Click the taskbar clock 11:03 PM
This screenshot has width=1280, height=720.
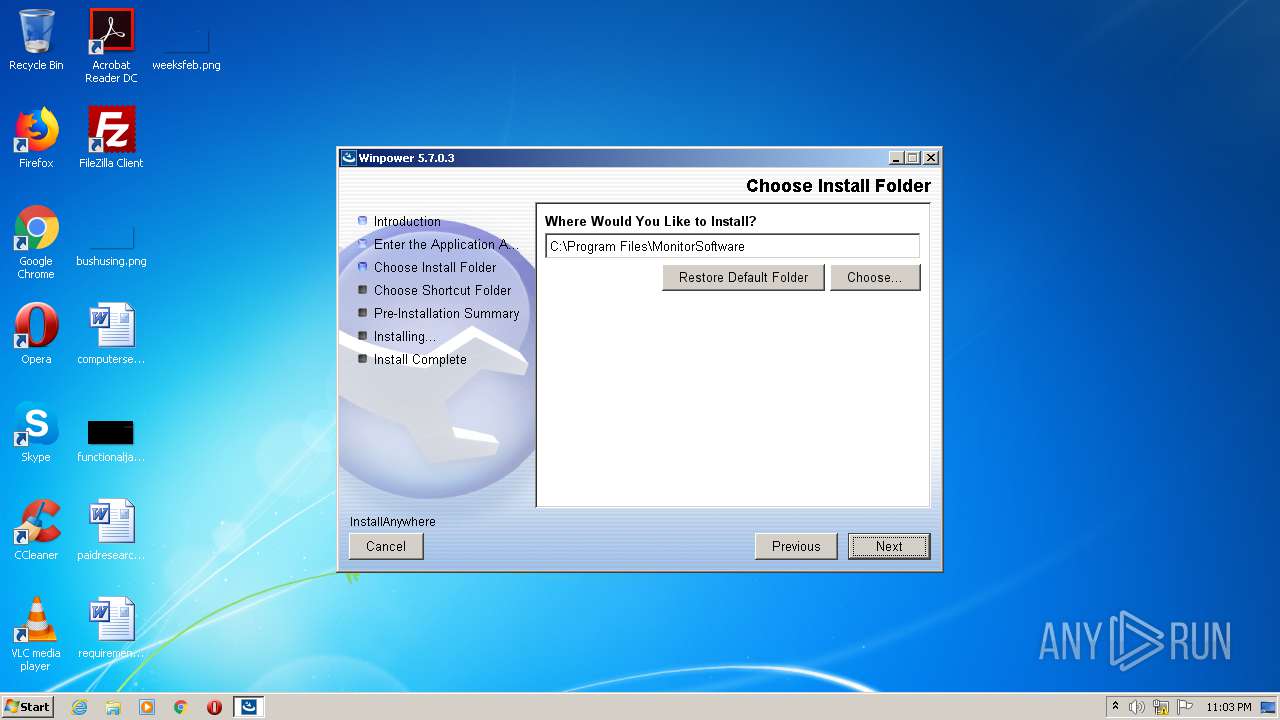pos(1229,707)
